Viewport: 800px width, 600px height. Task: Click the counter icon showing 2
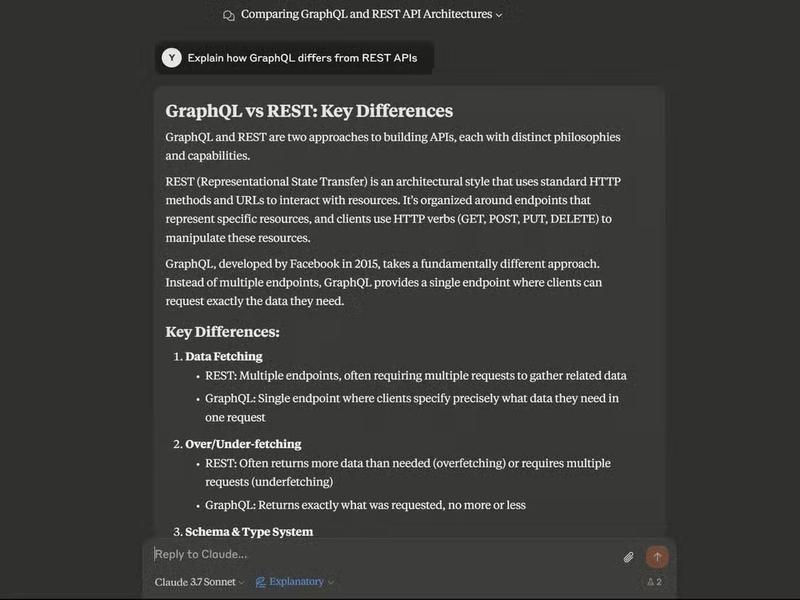(x=654, y=582)
